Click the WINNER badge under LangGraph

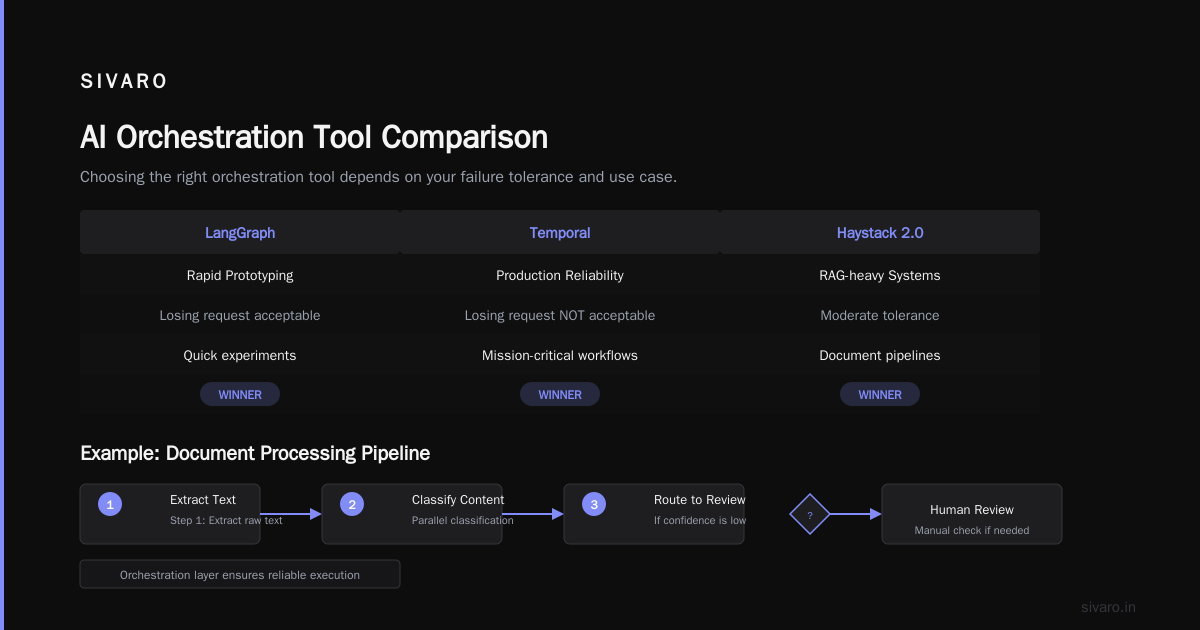tap(240, 394)
